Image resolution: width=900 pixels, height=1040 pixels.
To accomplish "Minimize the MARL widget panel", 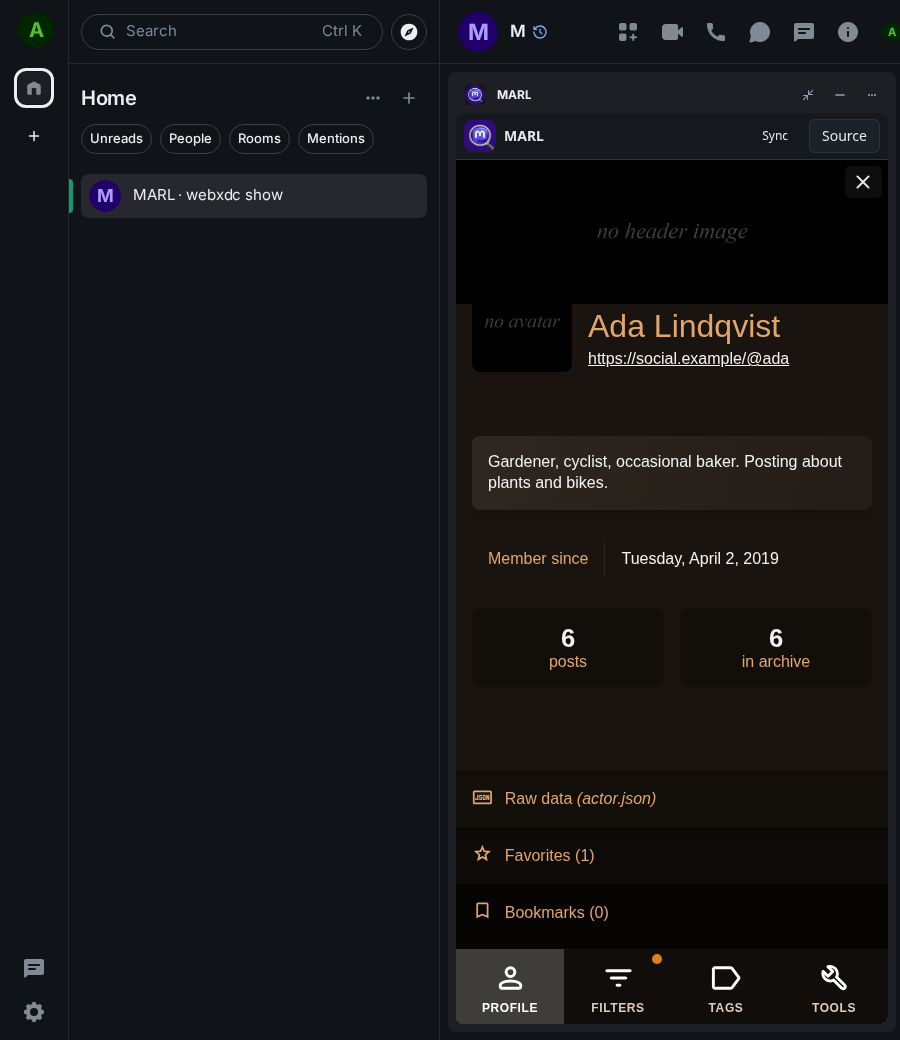I will pos(840,95).
